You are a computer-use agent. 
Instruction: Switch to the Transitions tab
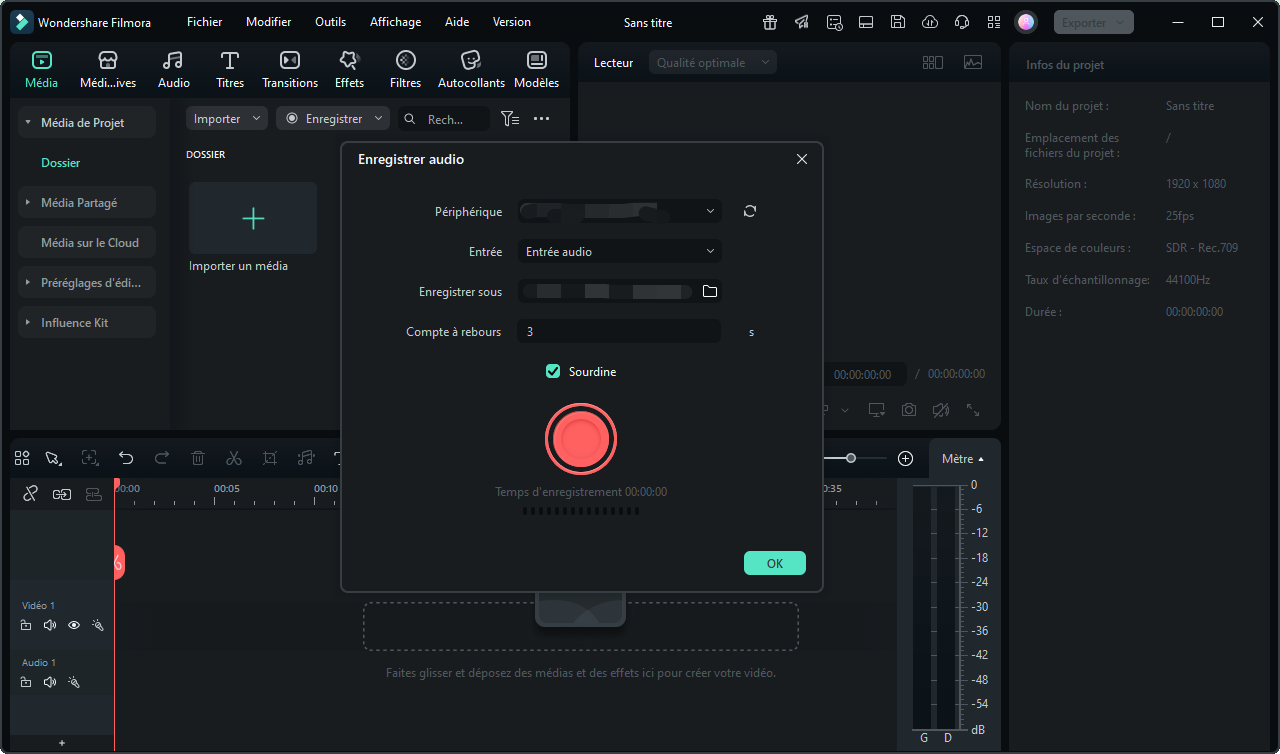290,70
